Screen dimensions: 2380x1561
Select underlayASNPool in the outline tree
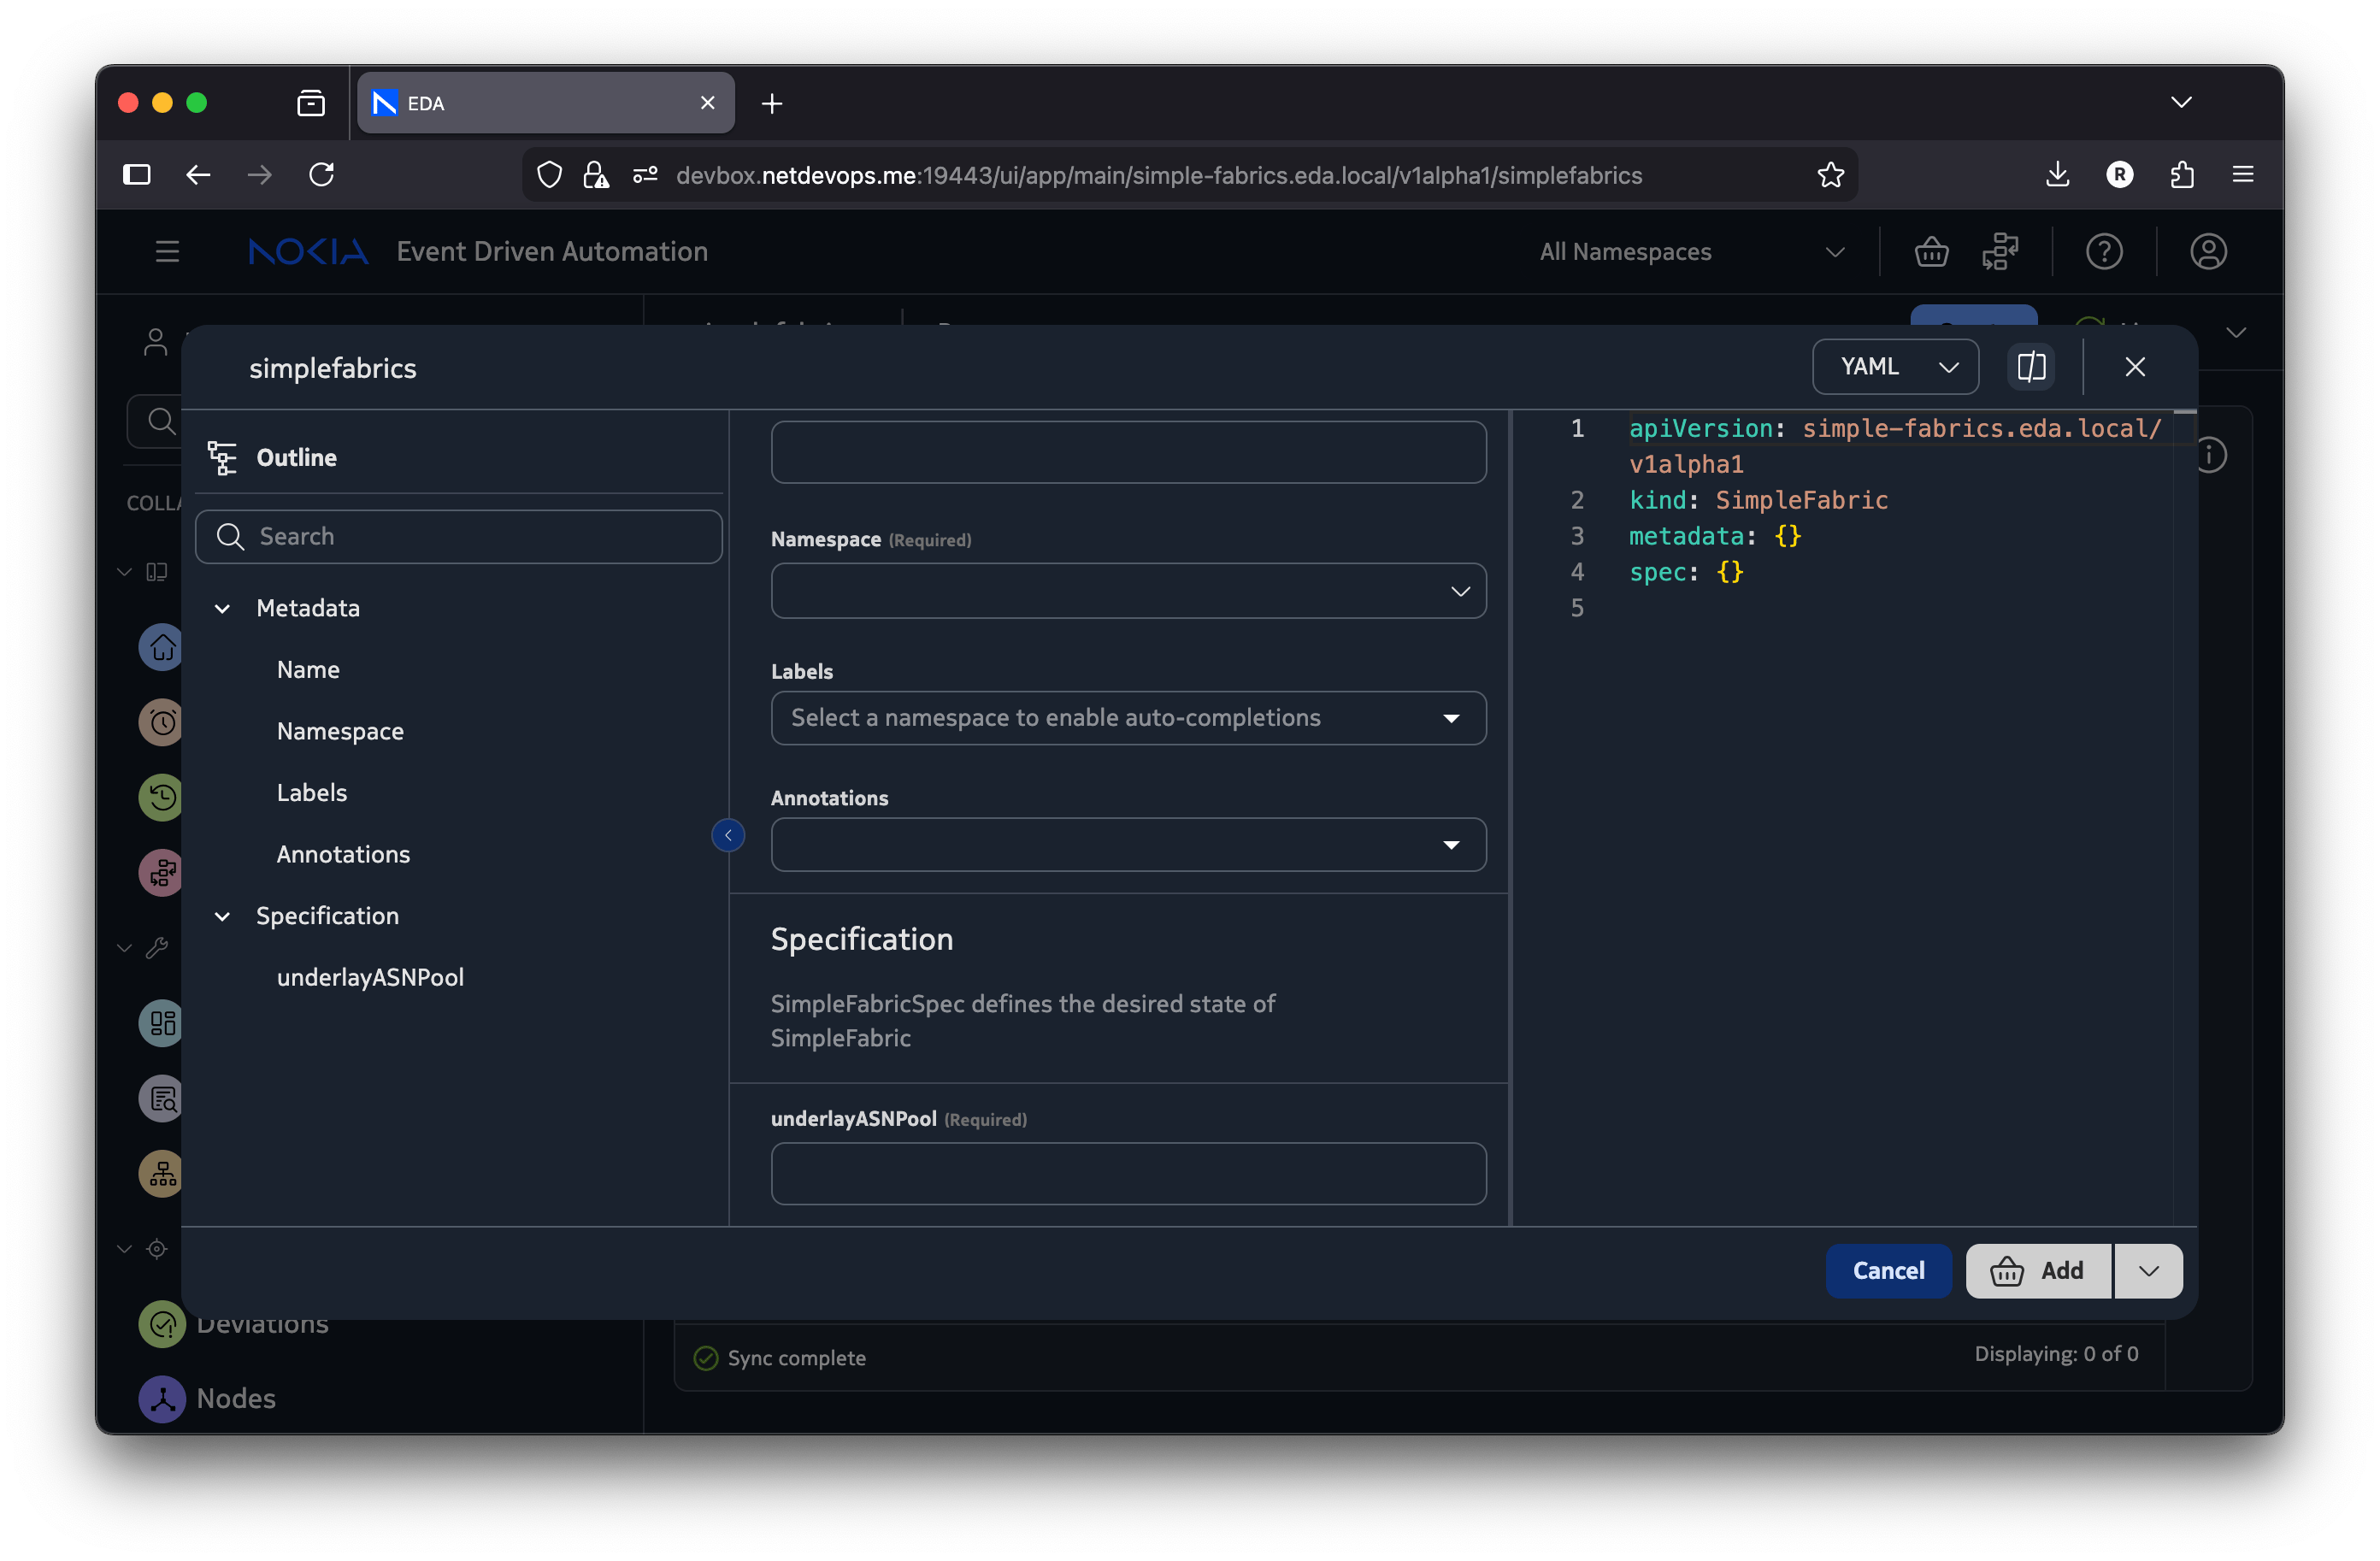tap(370, 977)
